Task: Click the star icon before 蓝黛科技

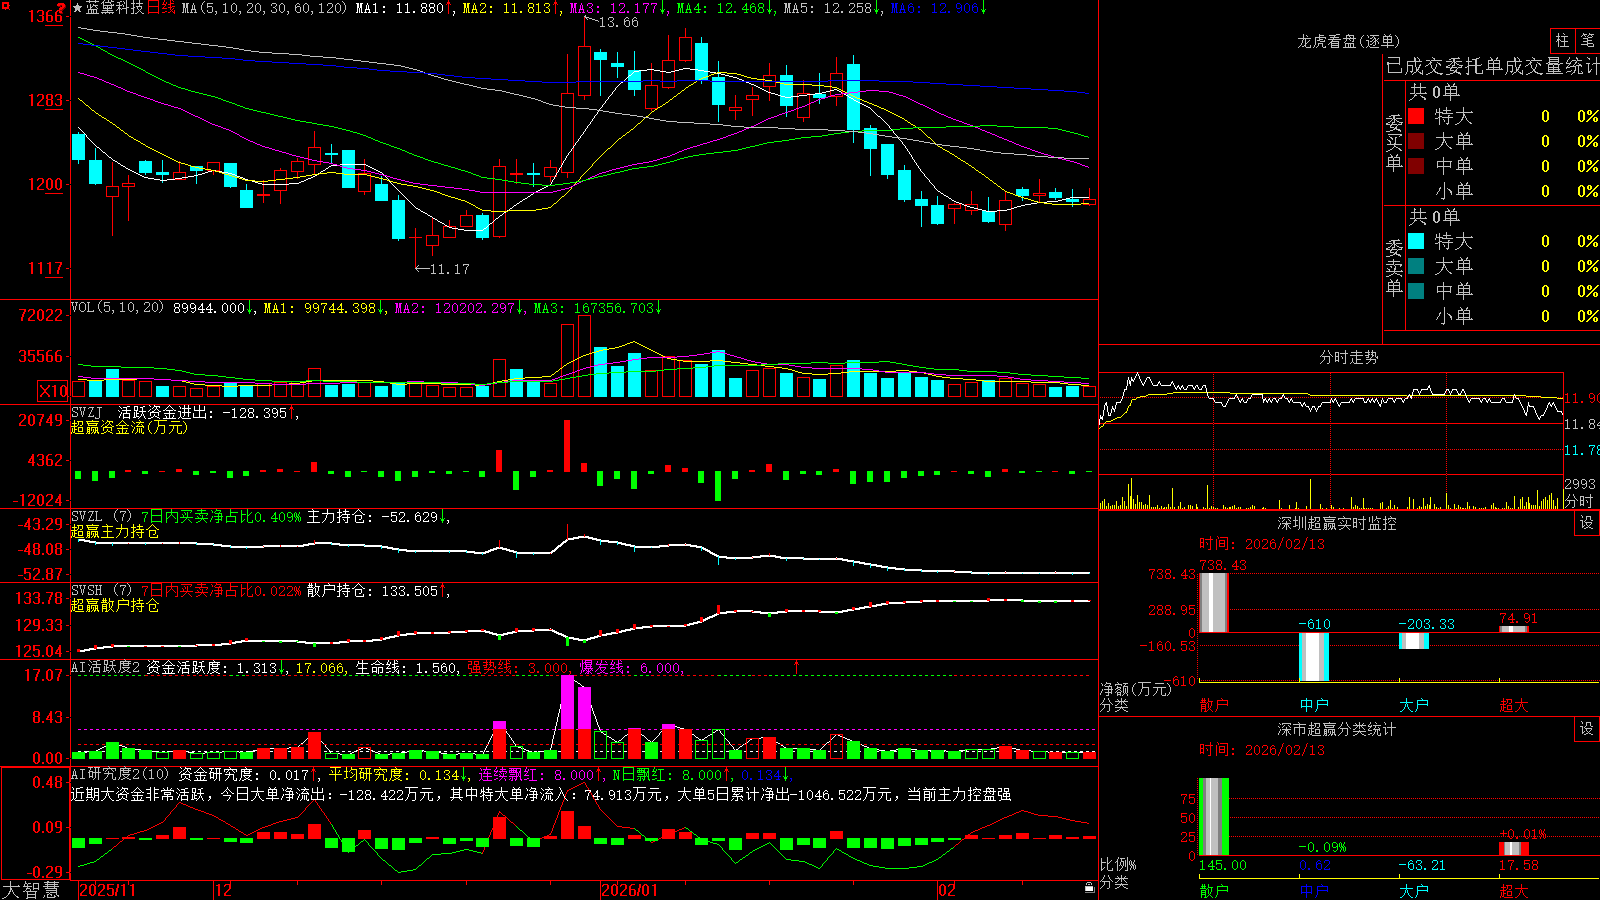Action: pos(78,8)
